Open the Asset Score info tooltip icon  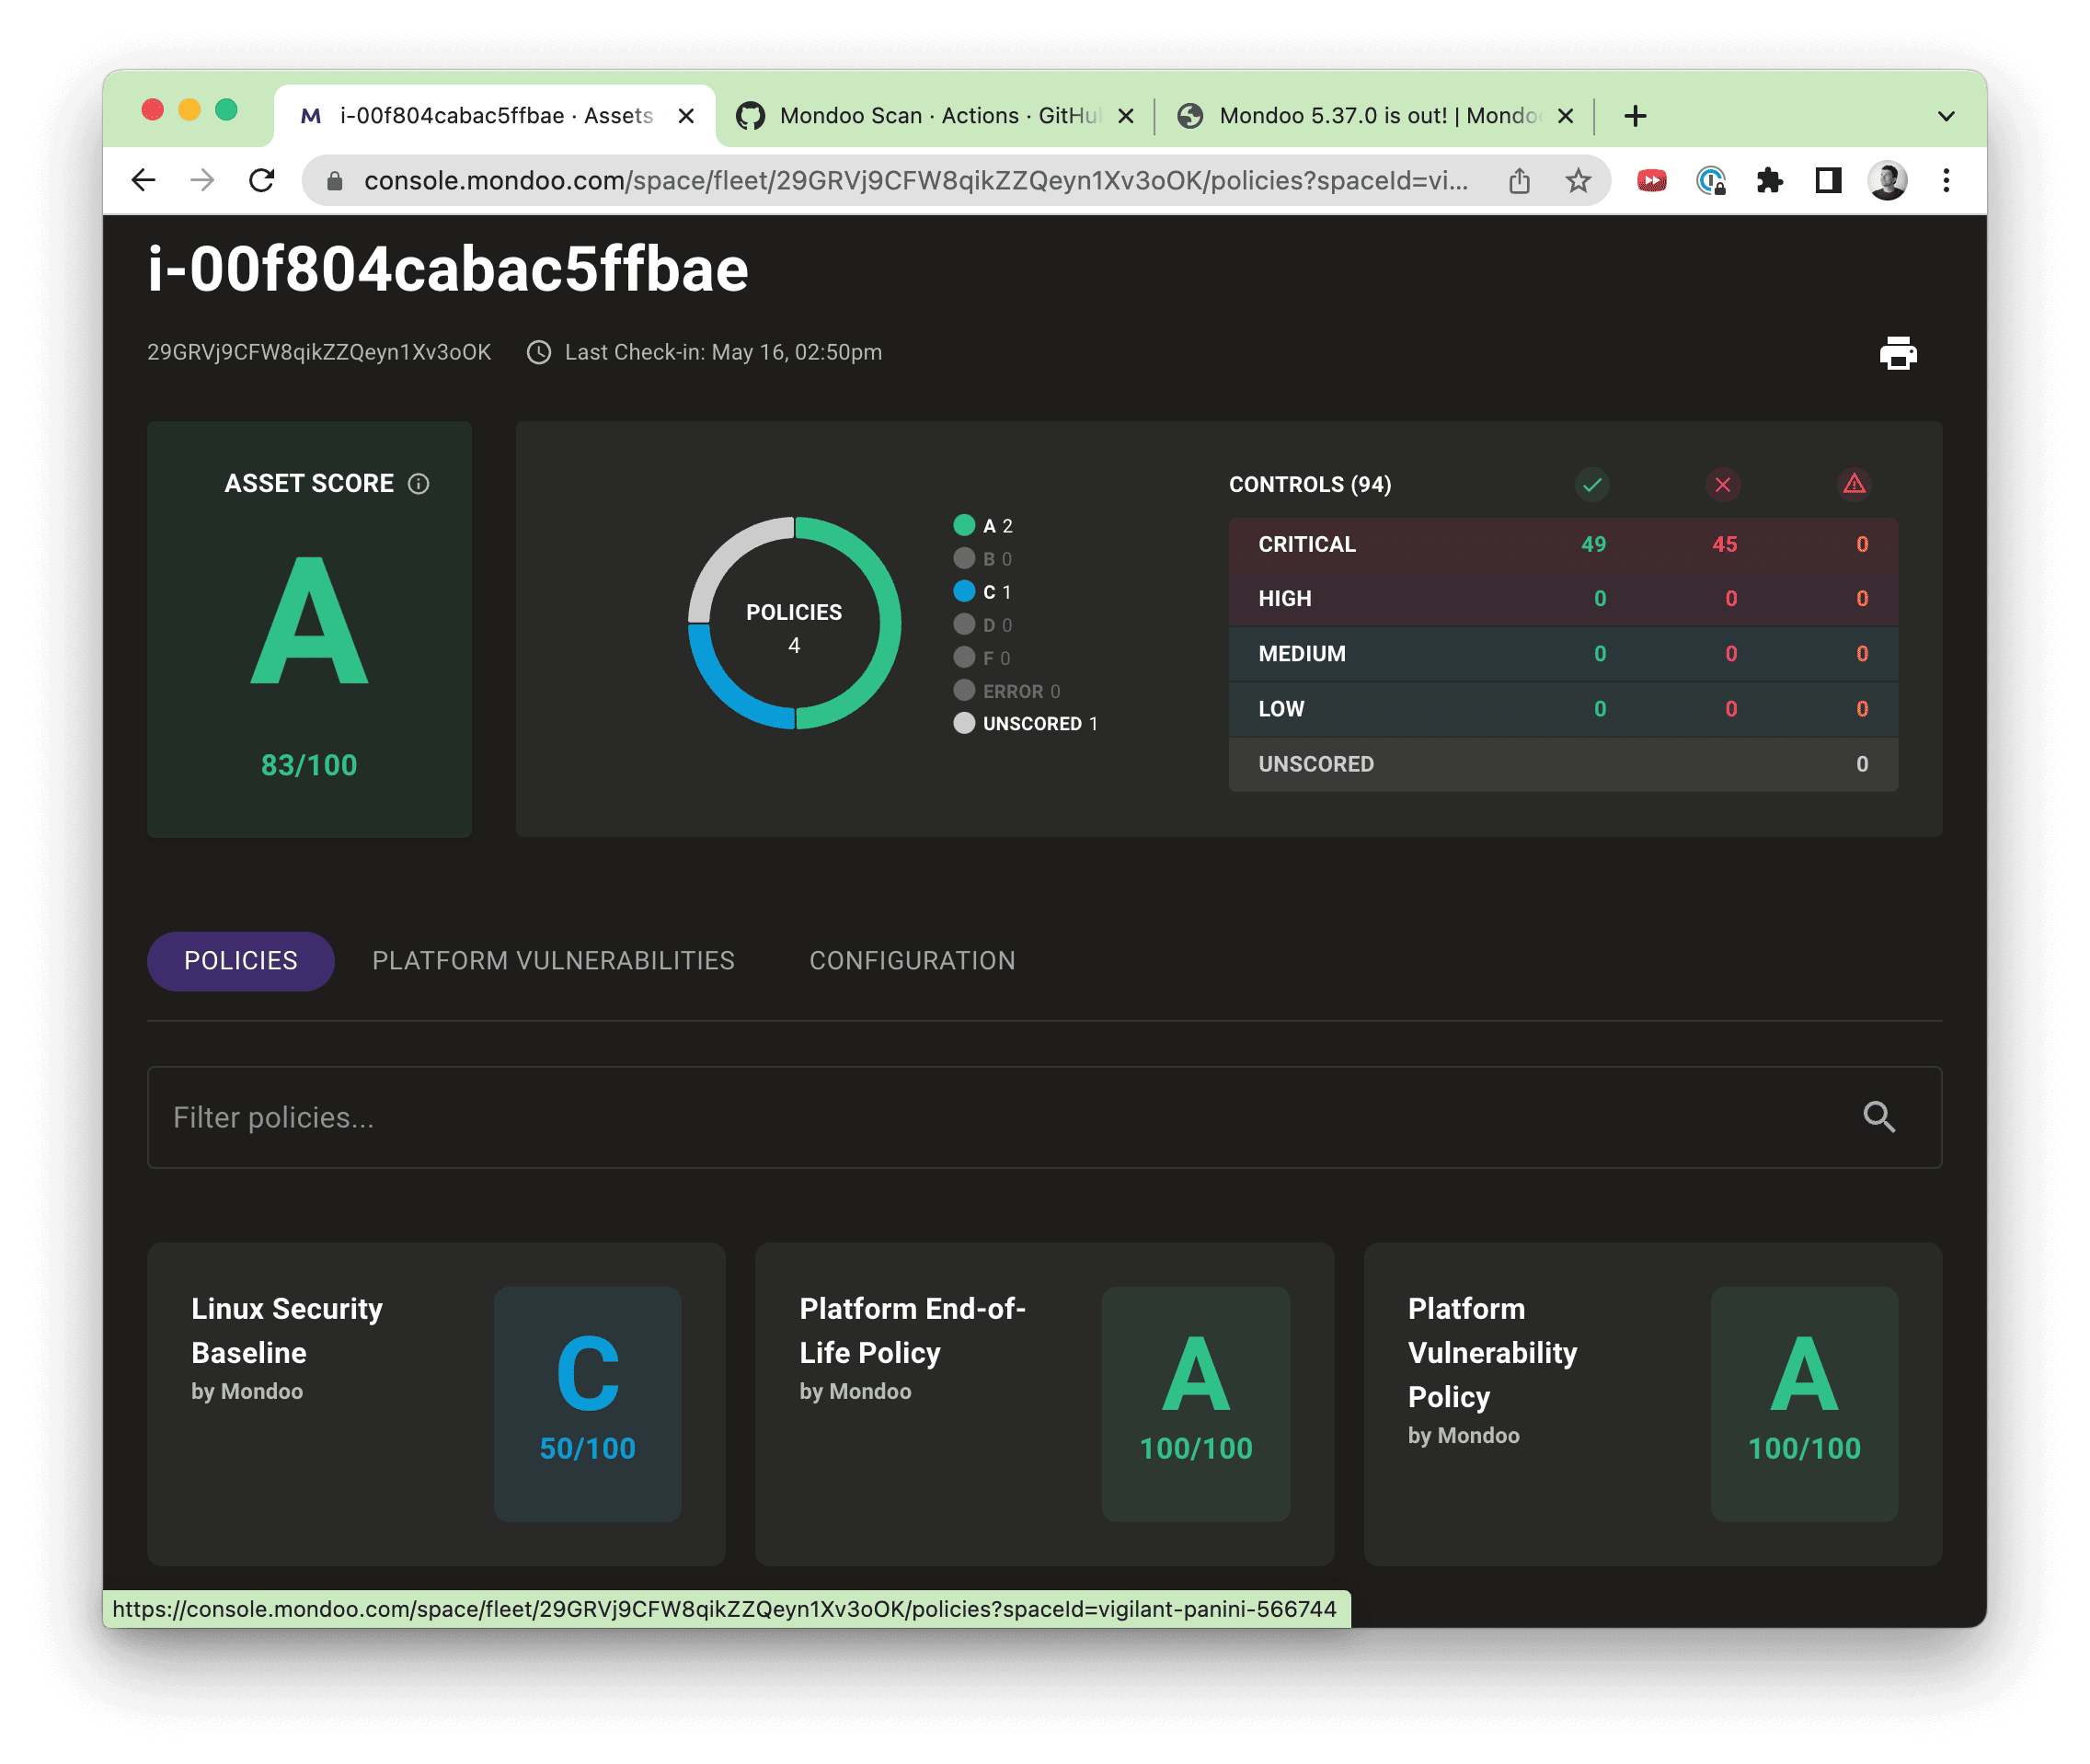coord(418,483)
